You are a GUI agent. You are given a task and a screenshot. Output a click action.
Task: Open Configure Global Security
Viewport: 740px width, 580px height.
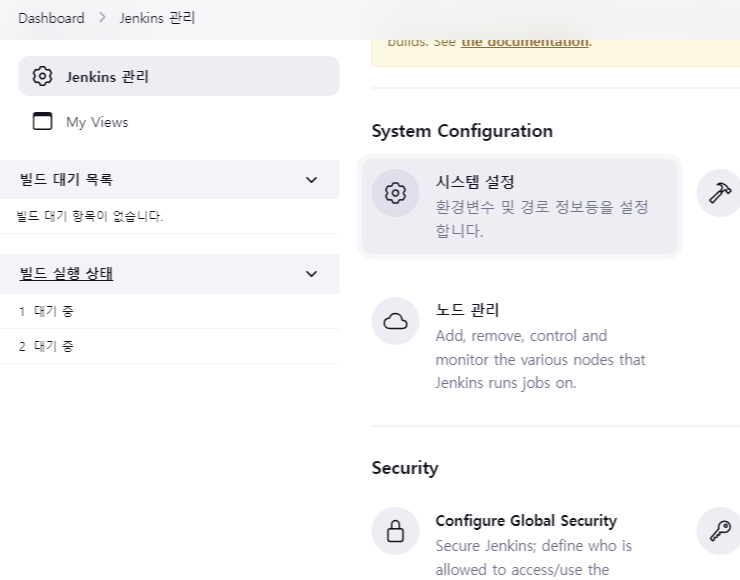[x=526, y=521]
